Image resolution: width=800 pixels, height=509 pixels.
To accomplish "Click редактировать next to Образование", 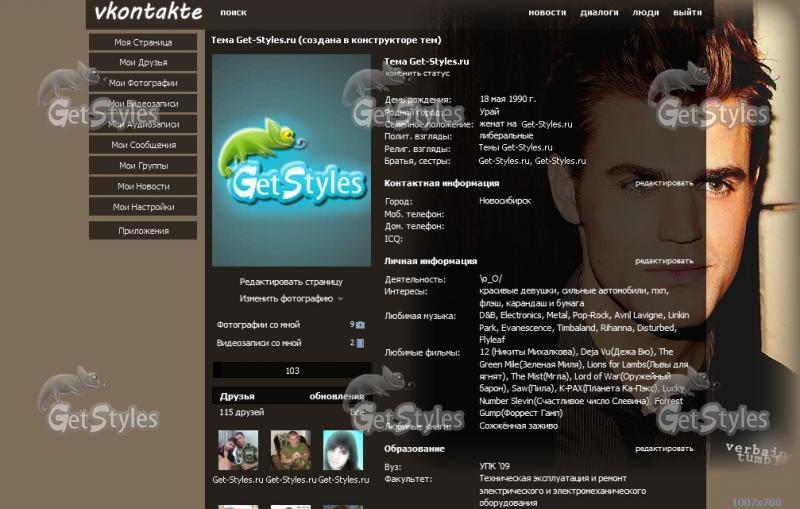I will (664, 448).
